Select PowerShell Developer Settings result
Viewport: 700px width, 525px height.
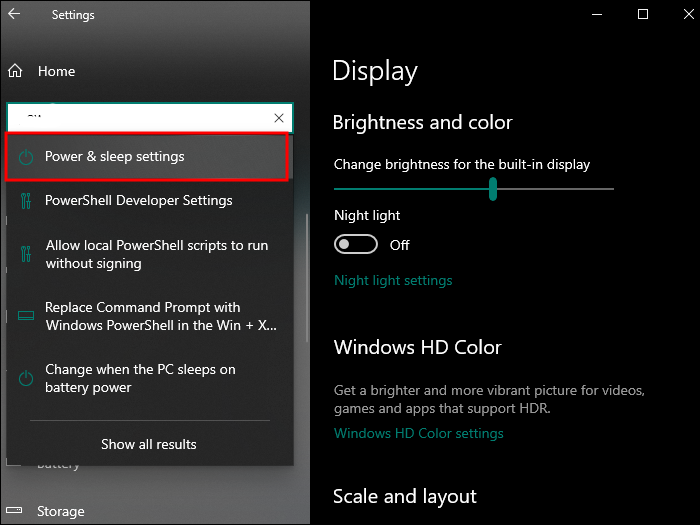pos(139,201)
